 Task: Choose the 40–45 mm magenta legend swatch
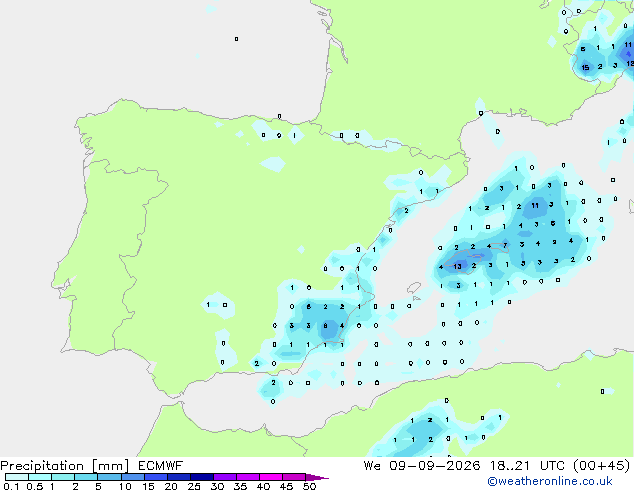click(271, 477)
